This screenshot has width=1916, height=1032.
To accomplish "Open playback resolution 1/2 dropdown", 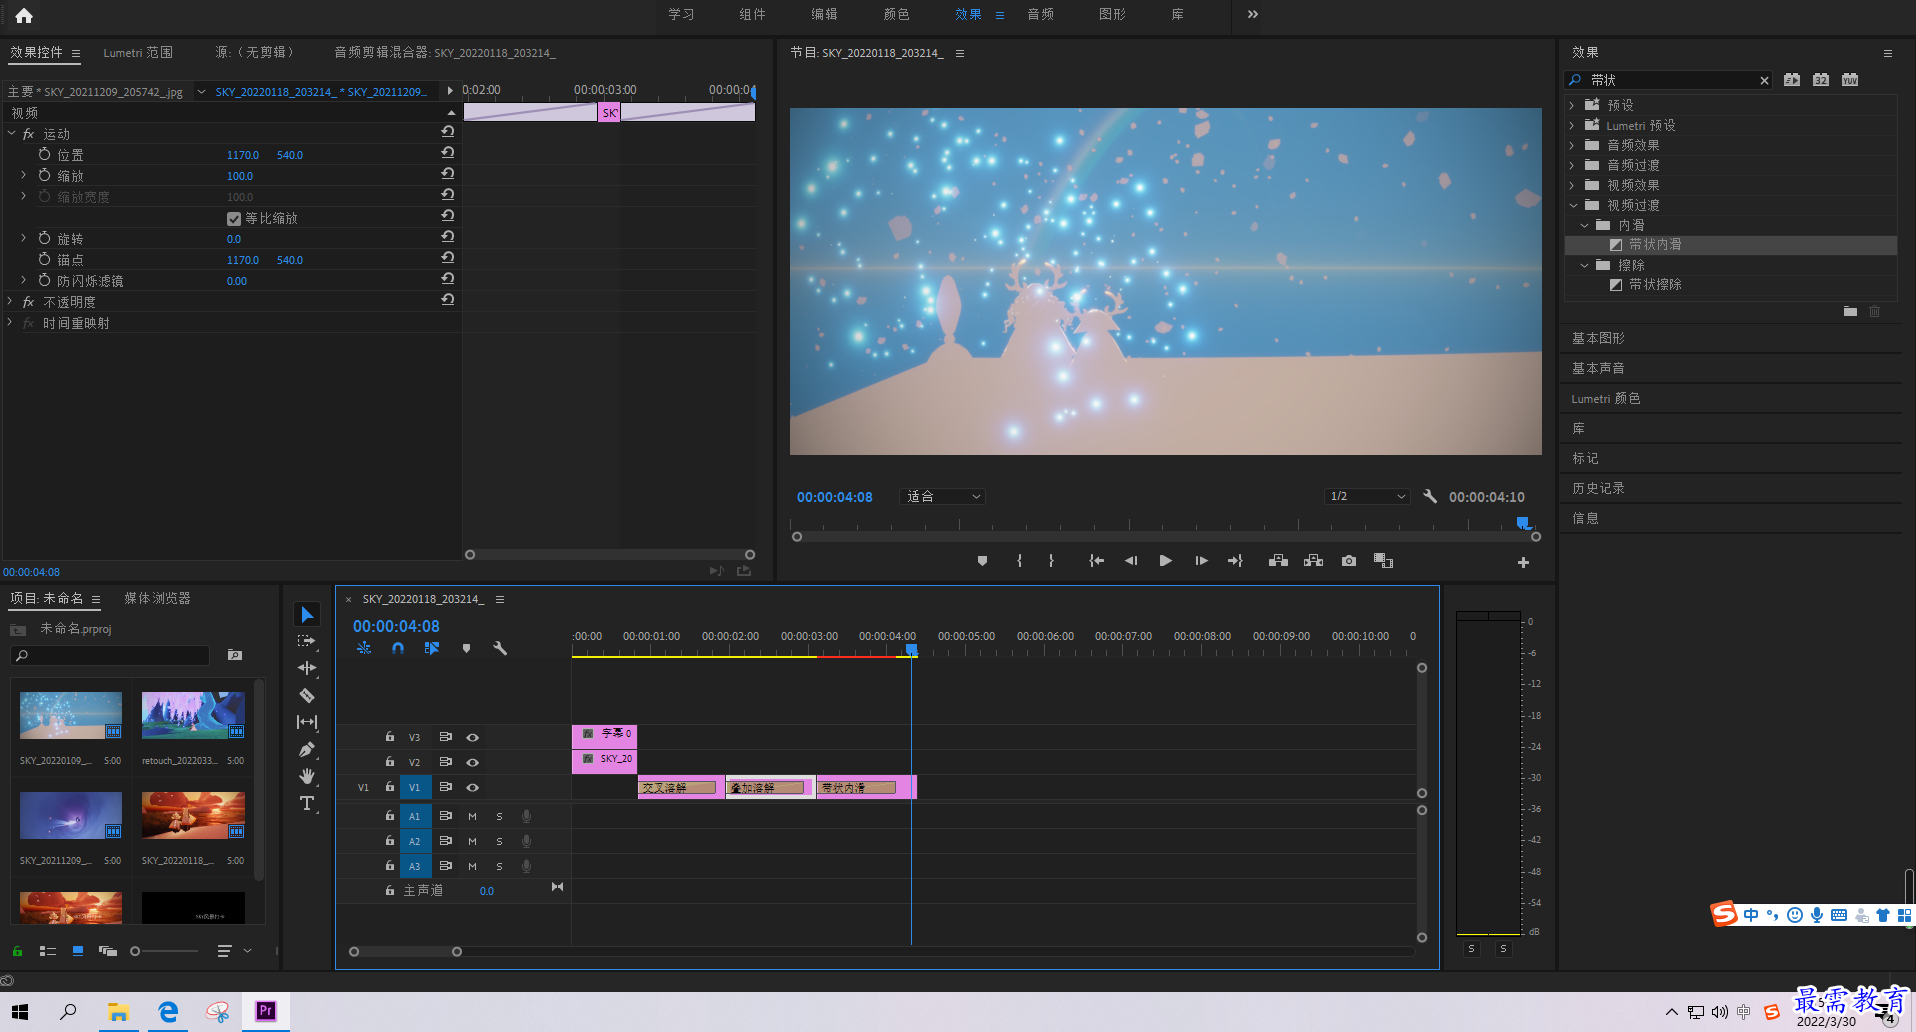I will 1367,496.
